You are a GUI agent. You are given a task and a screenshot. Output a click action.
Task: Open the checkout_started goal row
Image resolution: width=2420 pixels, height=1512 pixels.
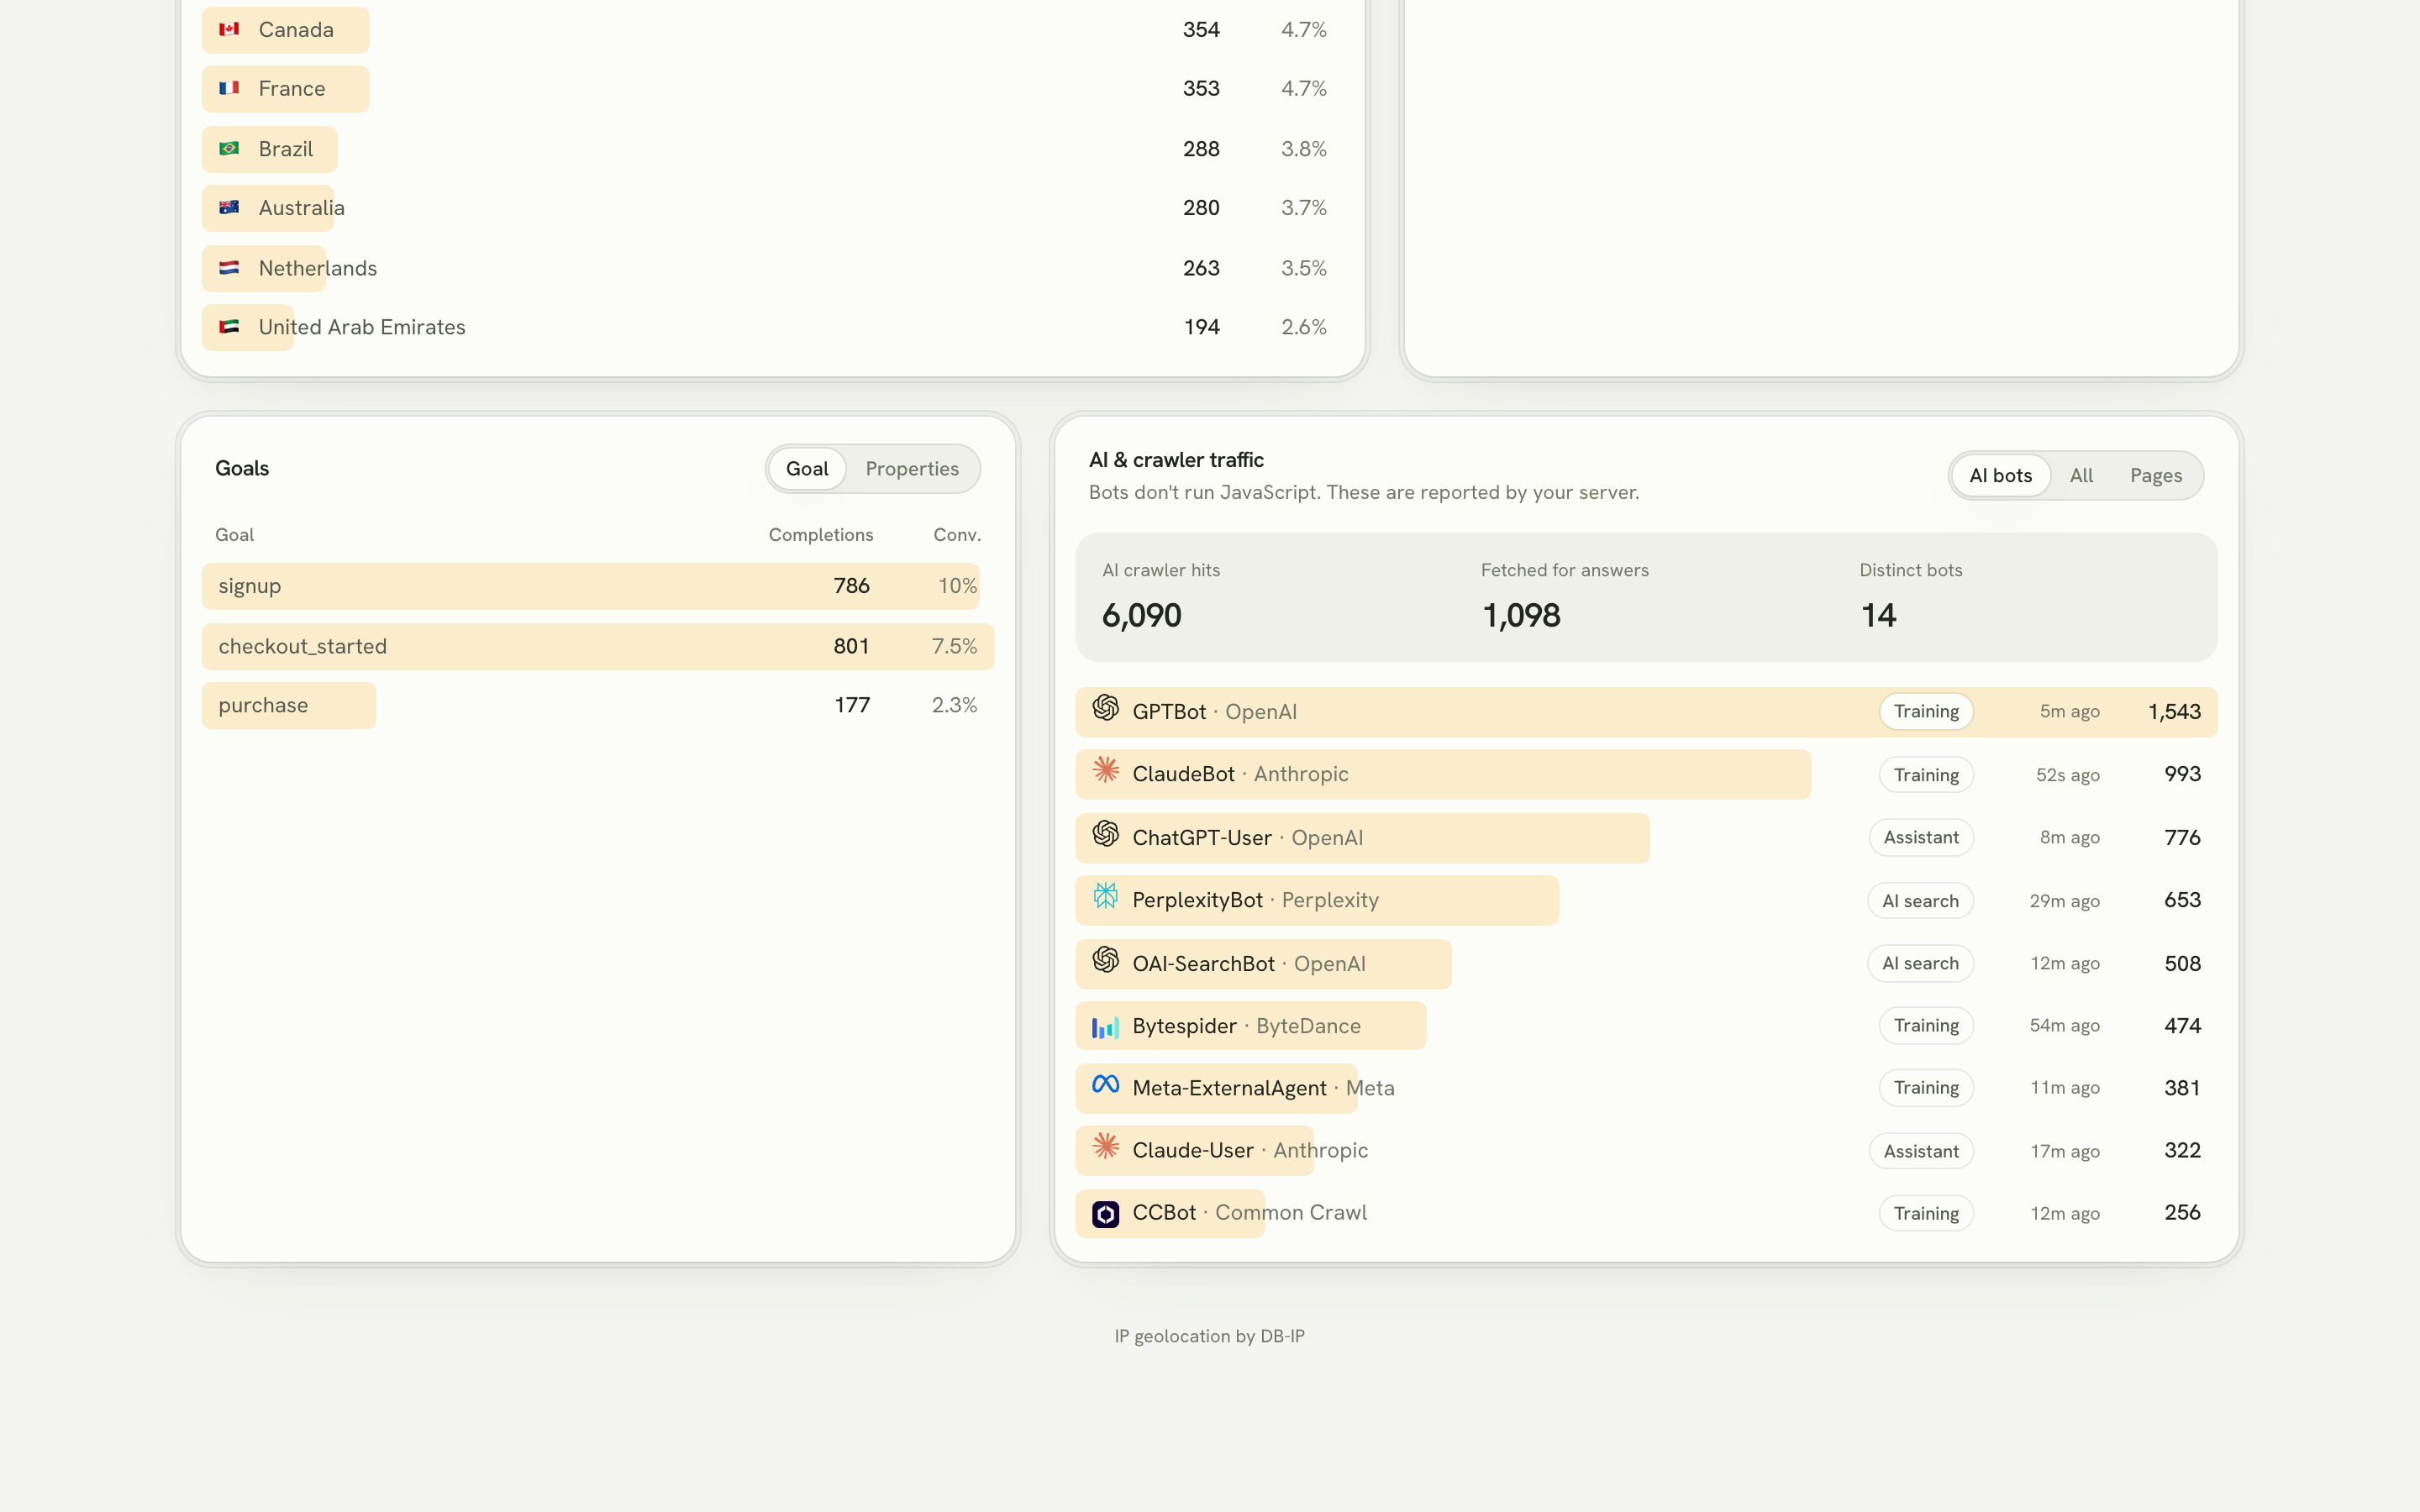(598, 646)
